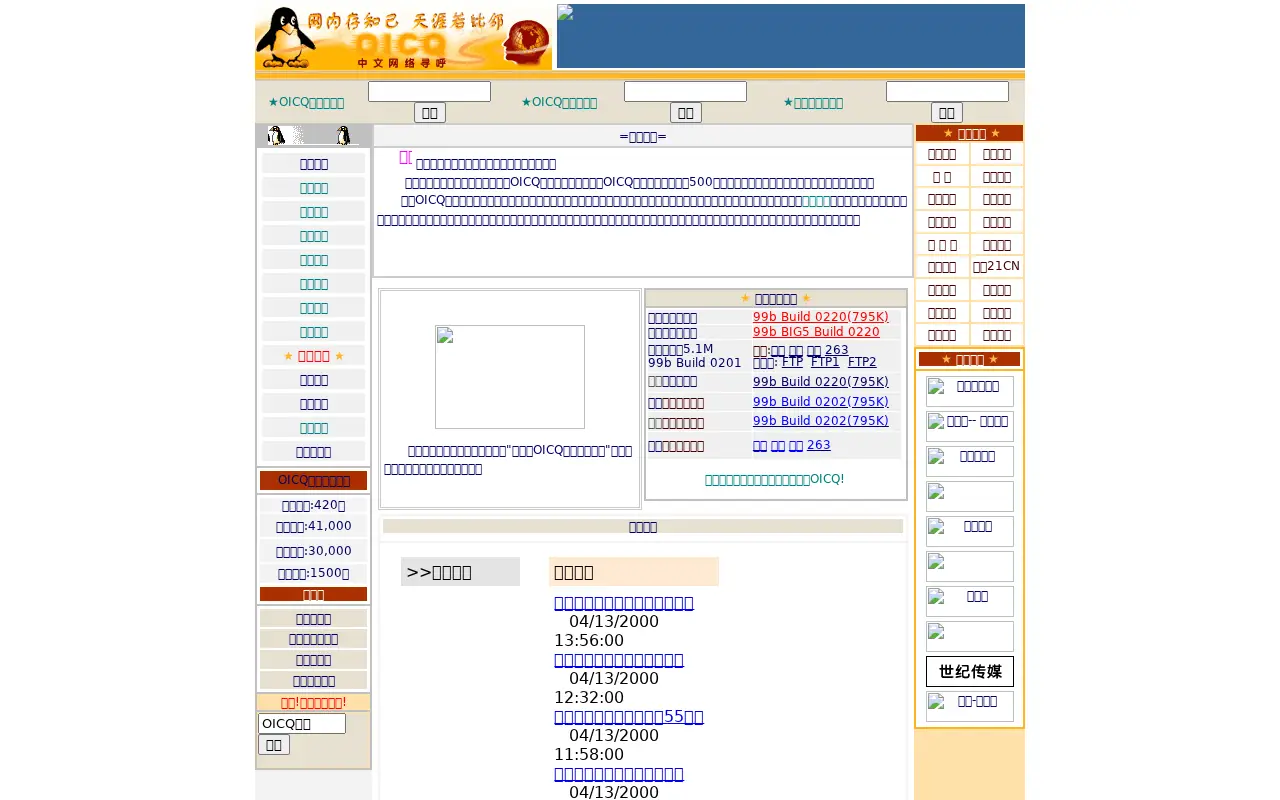1280x800 pixels.
Task: Open the 263 link in the last download row
Action: [x=818, y=445]
